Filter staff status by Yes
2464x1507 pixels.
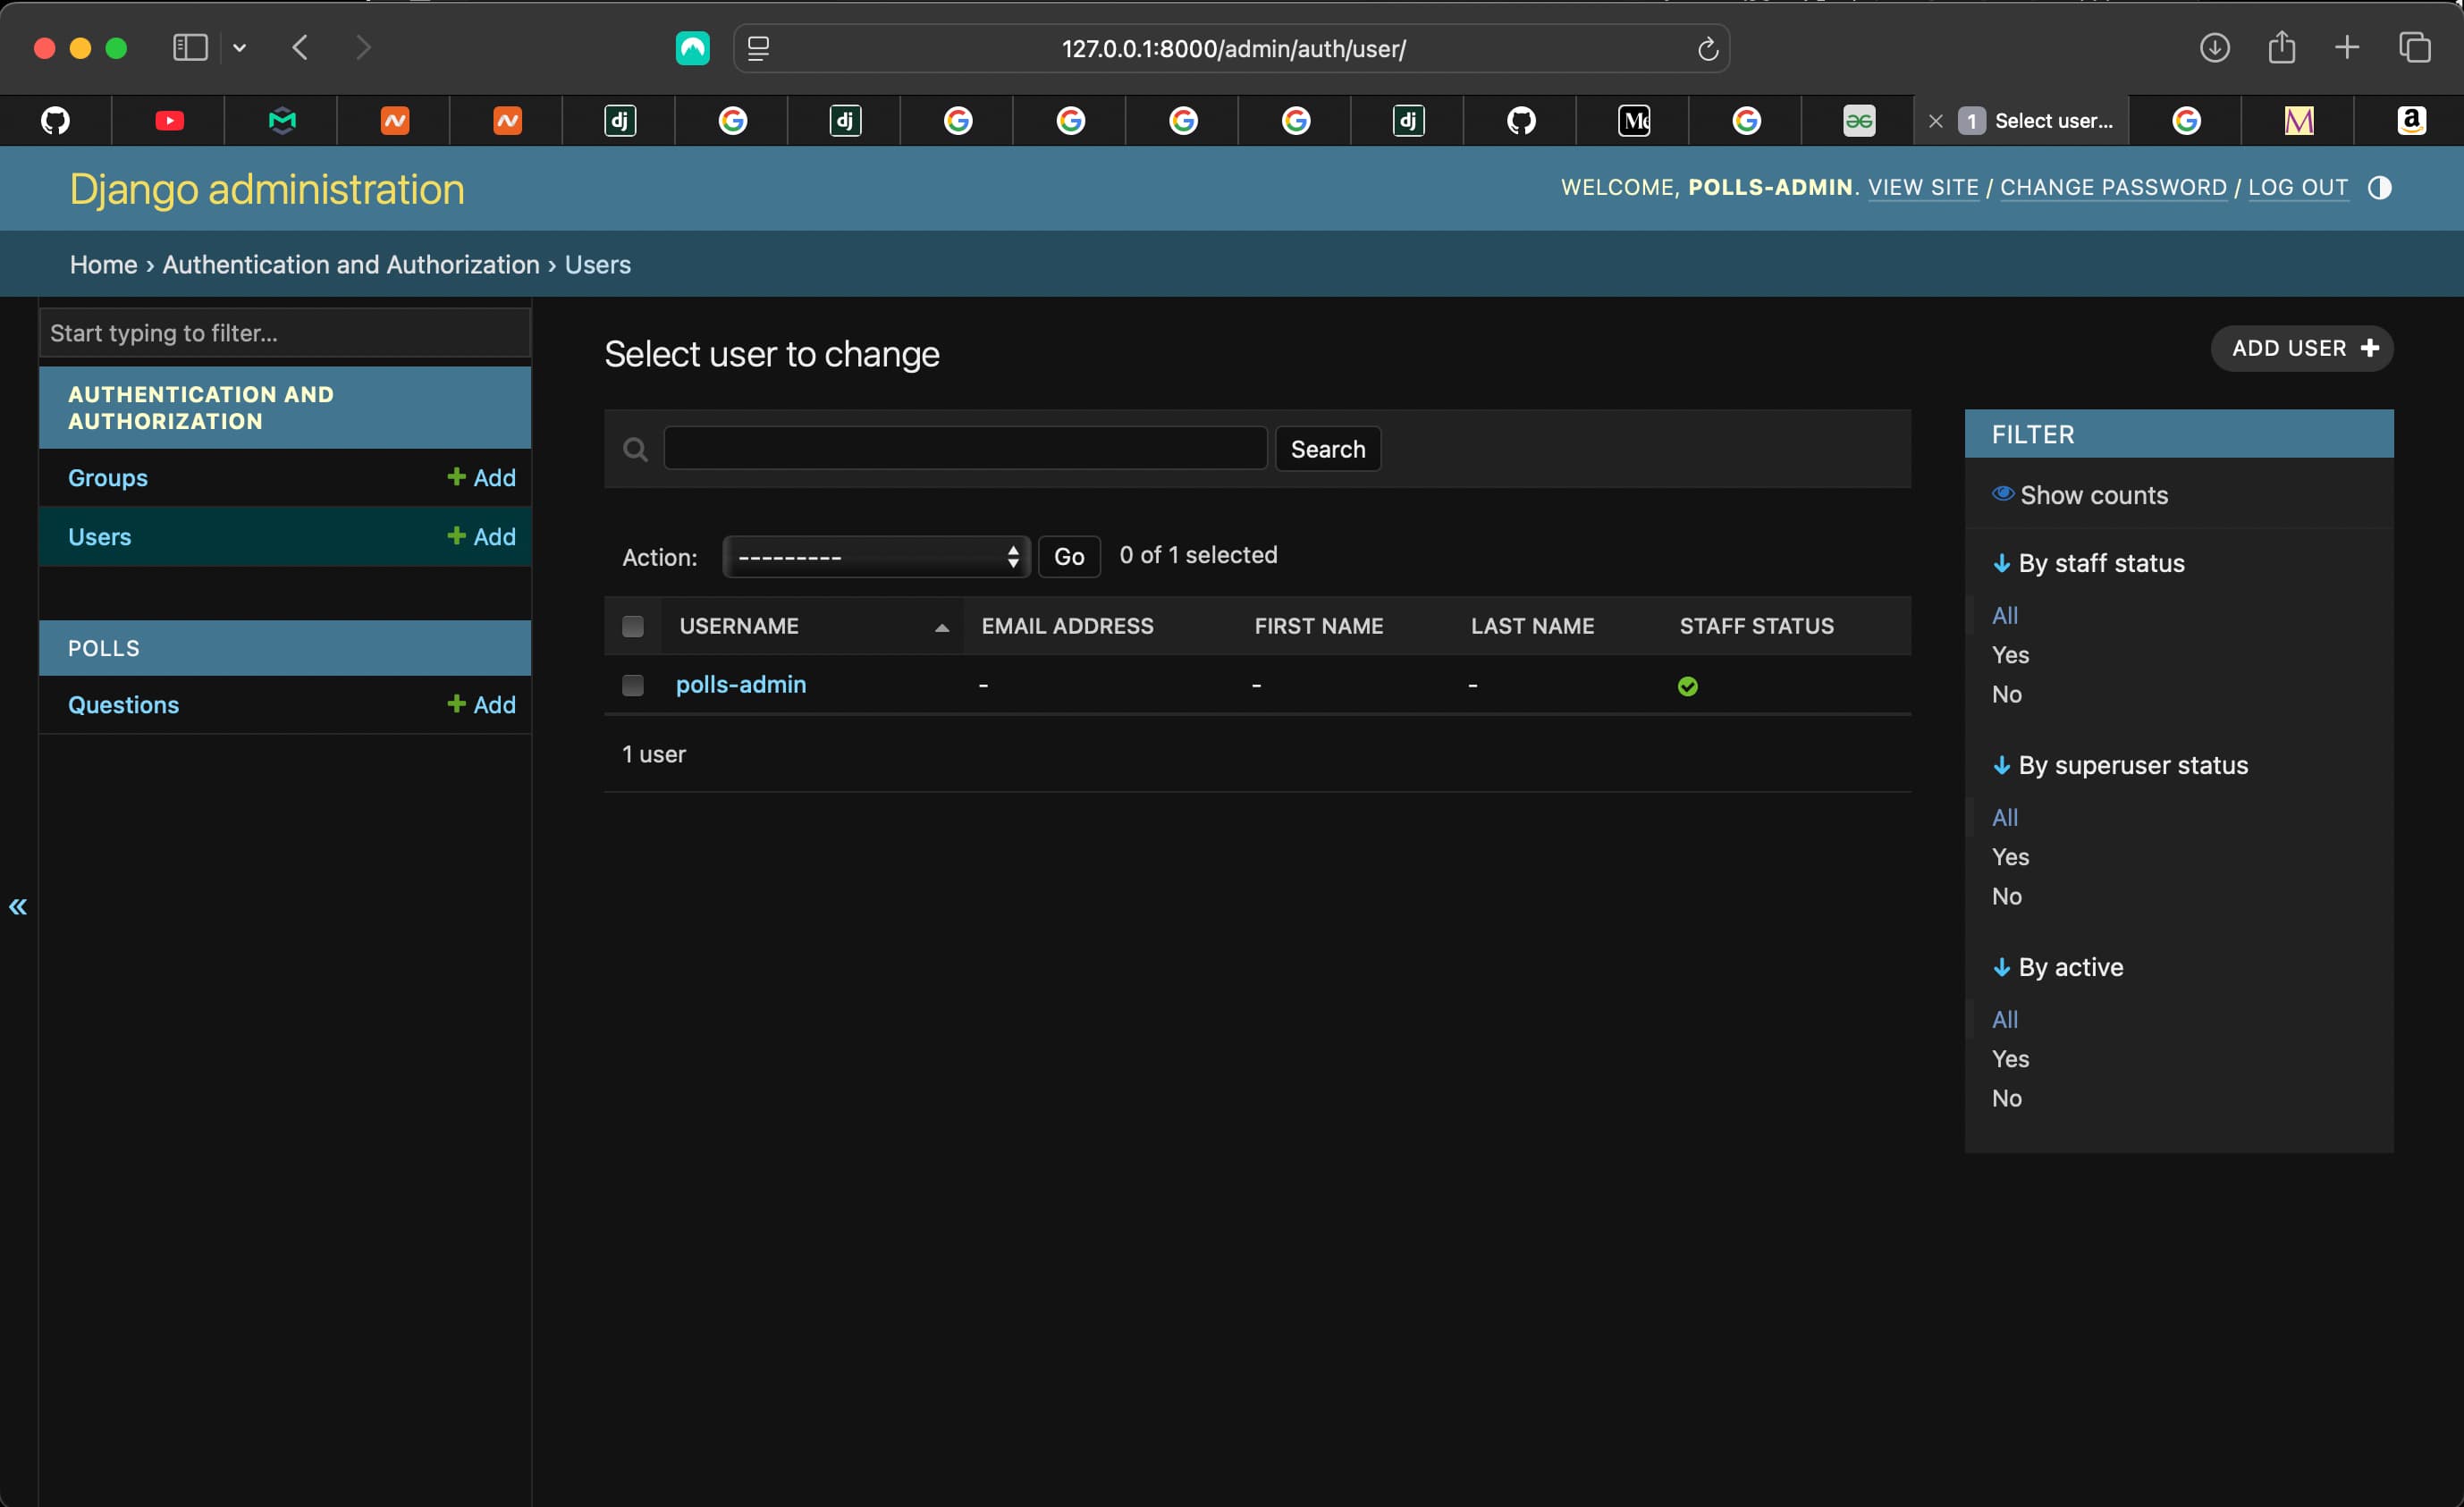point(2010,655)
